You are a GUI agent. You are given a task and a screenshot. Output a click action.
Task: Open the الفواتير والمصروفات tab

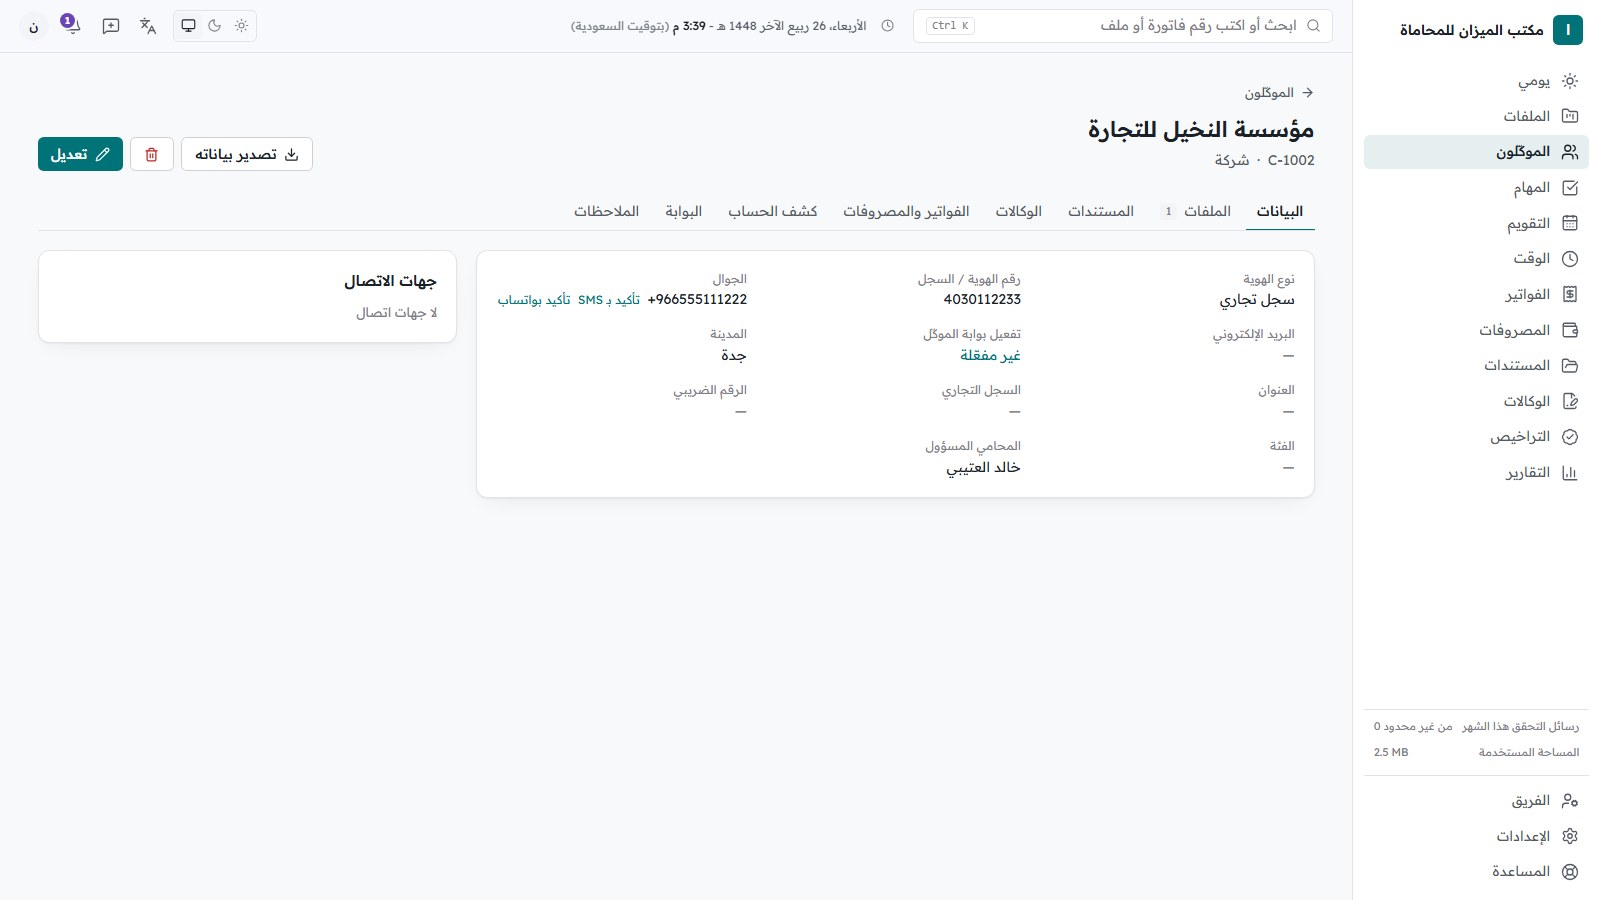click(x=906, y=211)
